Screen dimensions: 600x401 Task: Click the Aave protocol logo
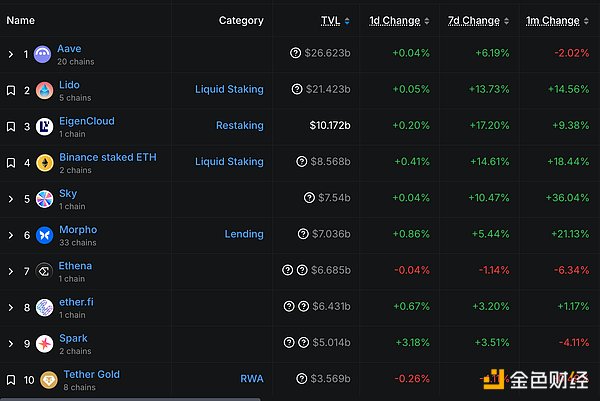pos(44,54)
